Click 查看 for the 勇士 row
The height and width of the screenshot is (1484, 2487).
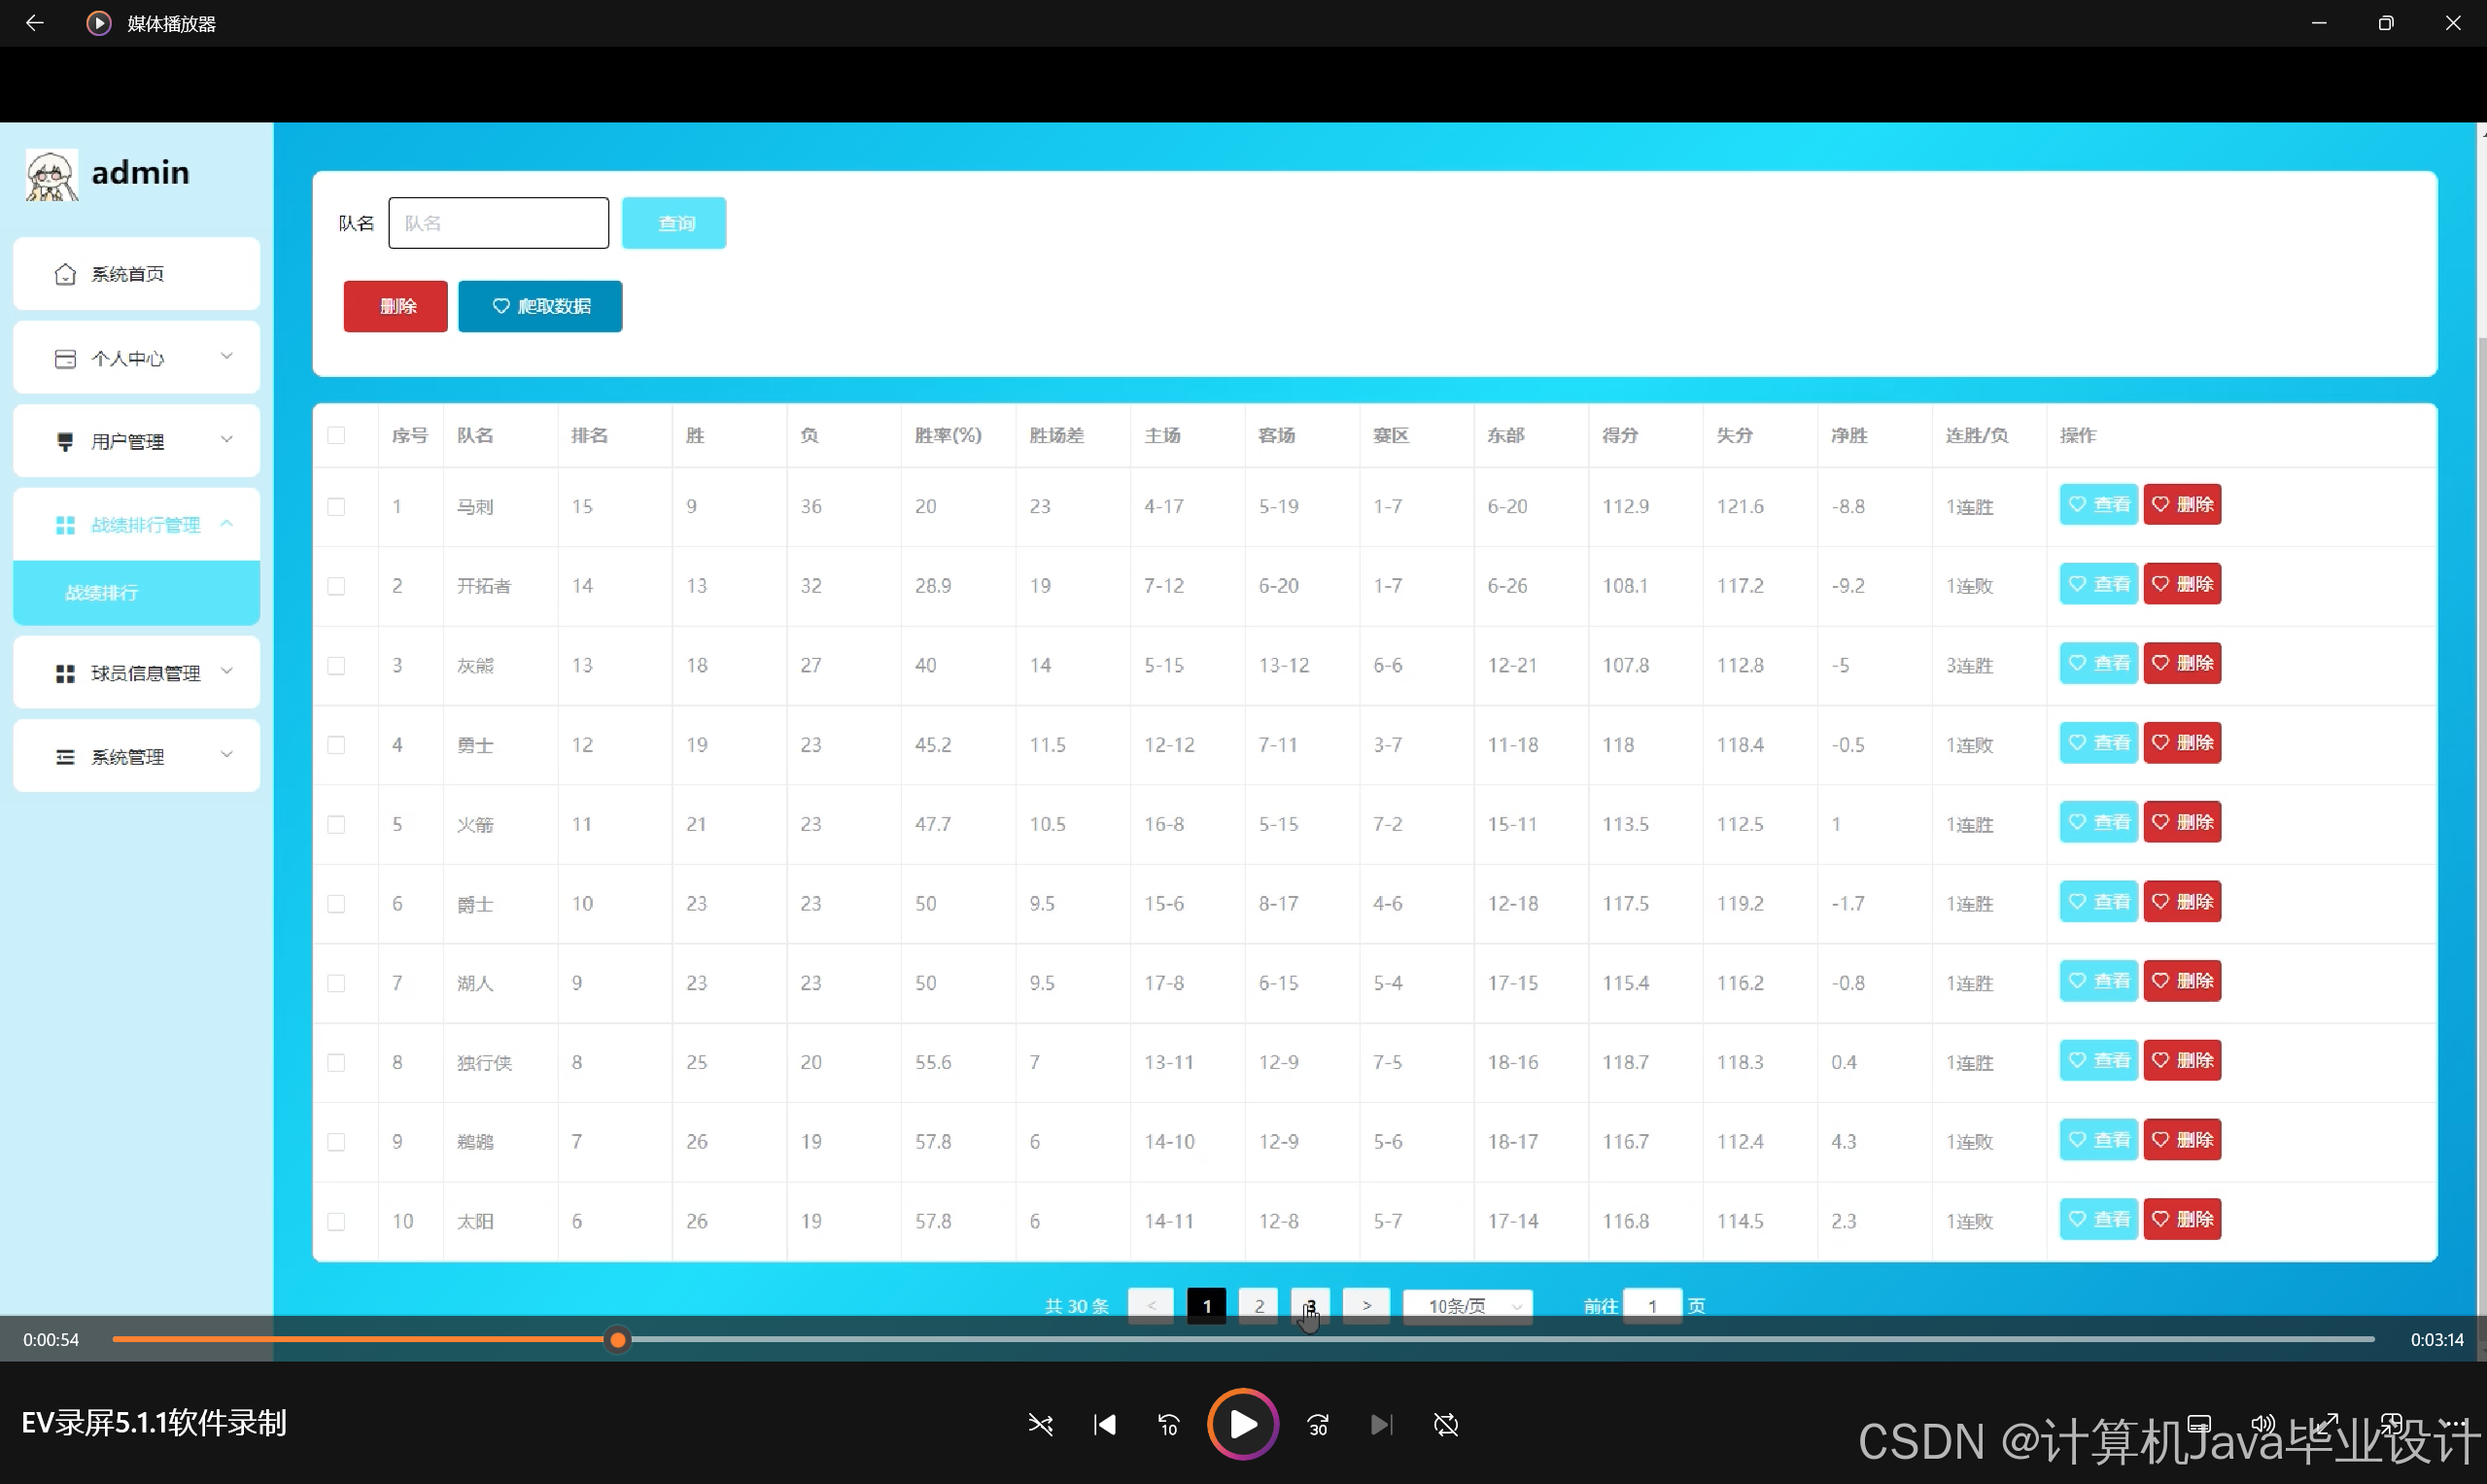pyautogui.click(x=2098, y=743)
